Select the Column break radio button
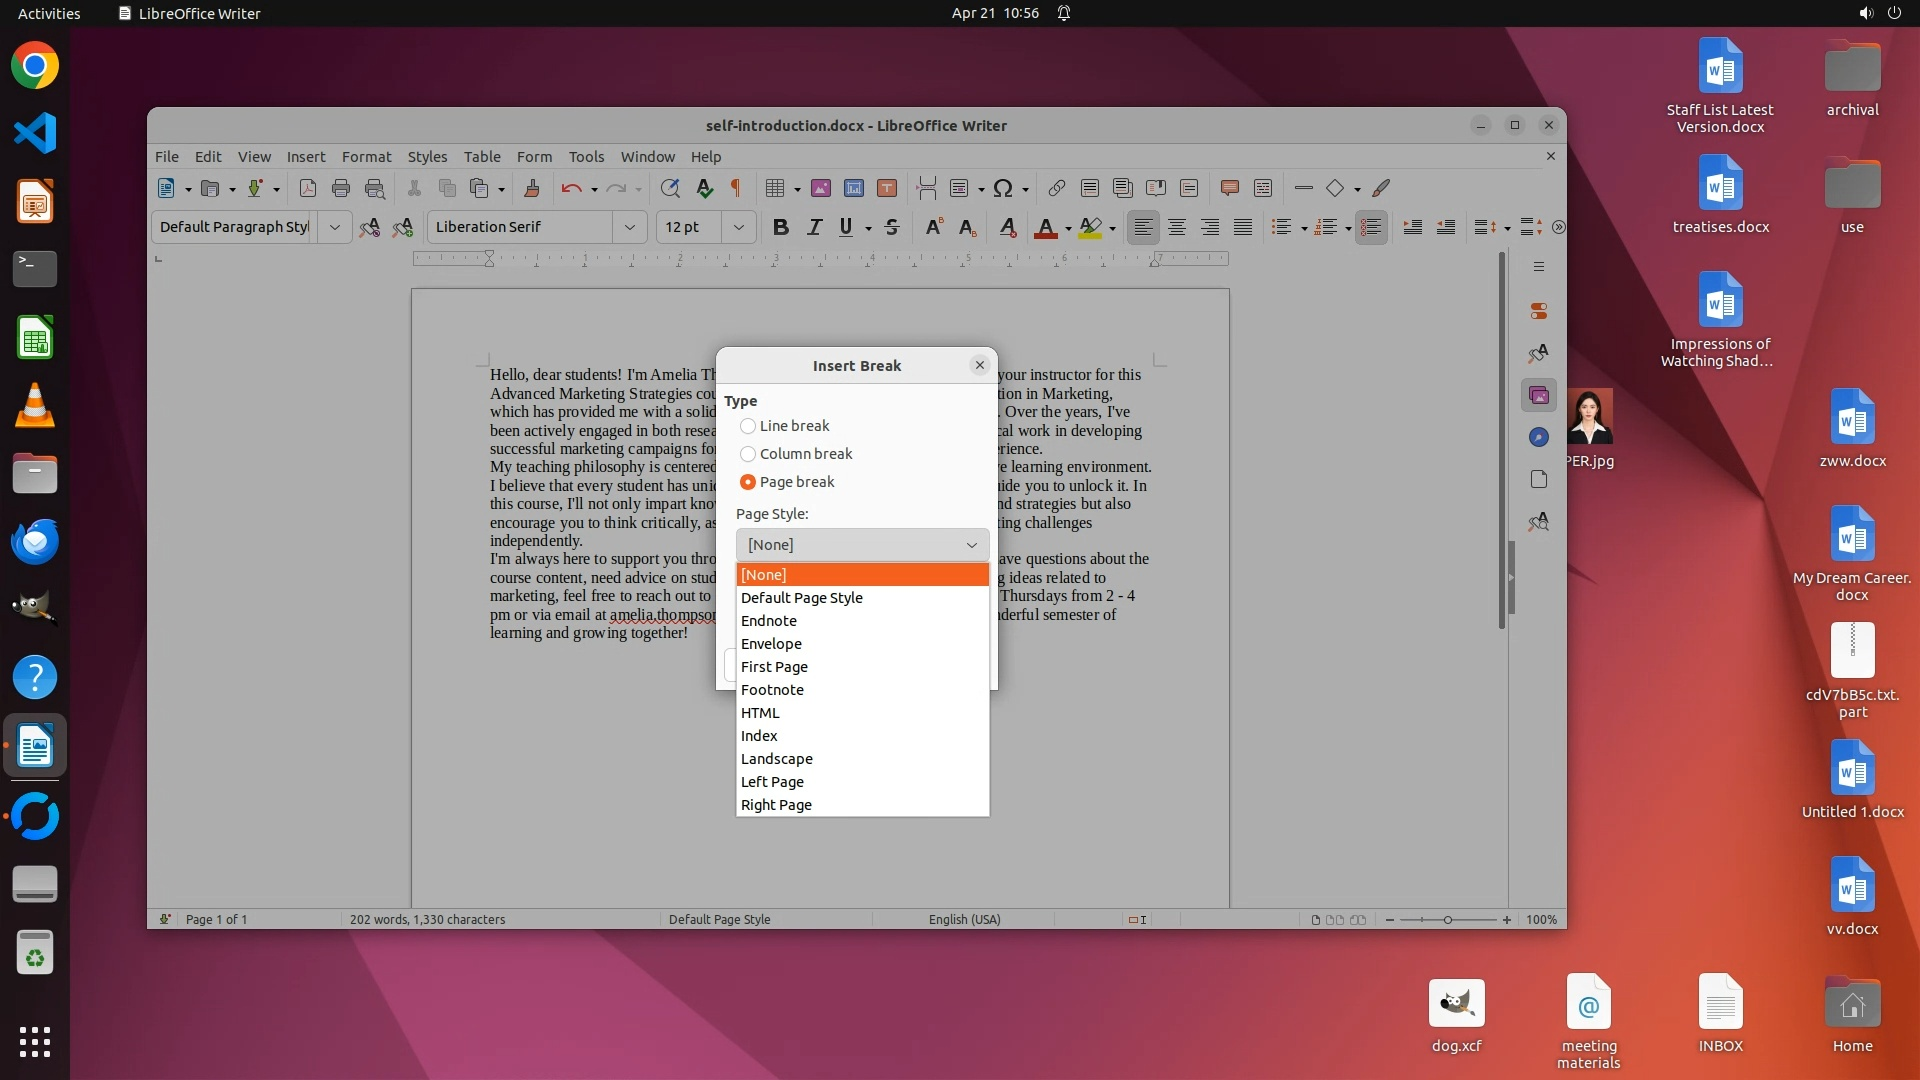This screenshot has height=1080, width=1920. (748, 454)
